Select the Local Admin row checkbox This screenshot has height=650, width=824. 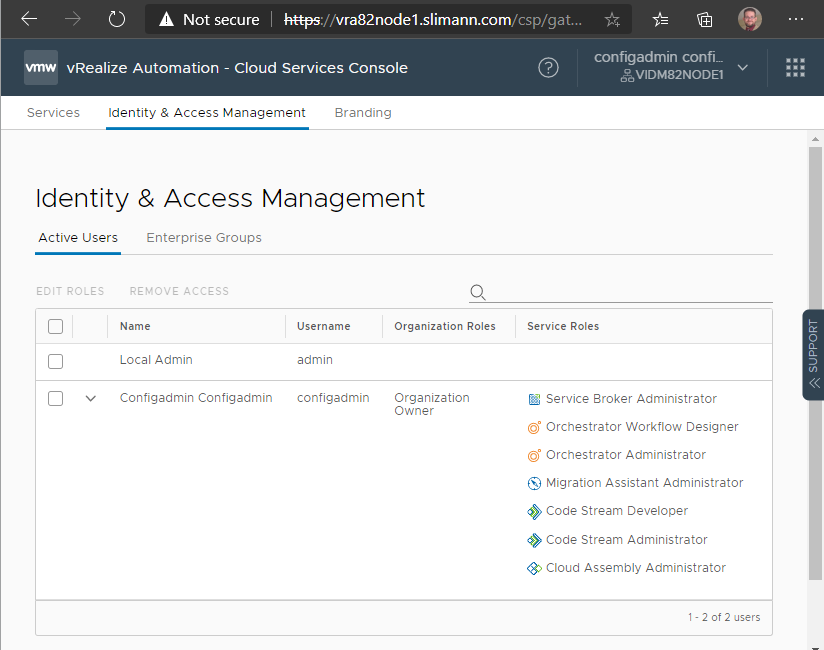point(55,362)
